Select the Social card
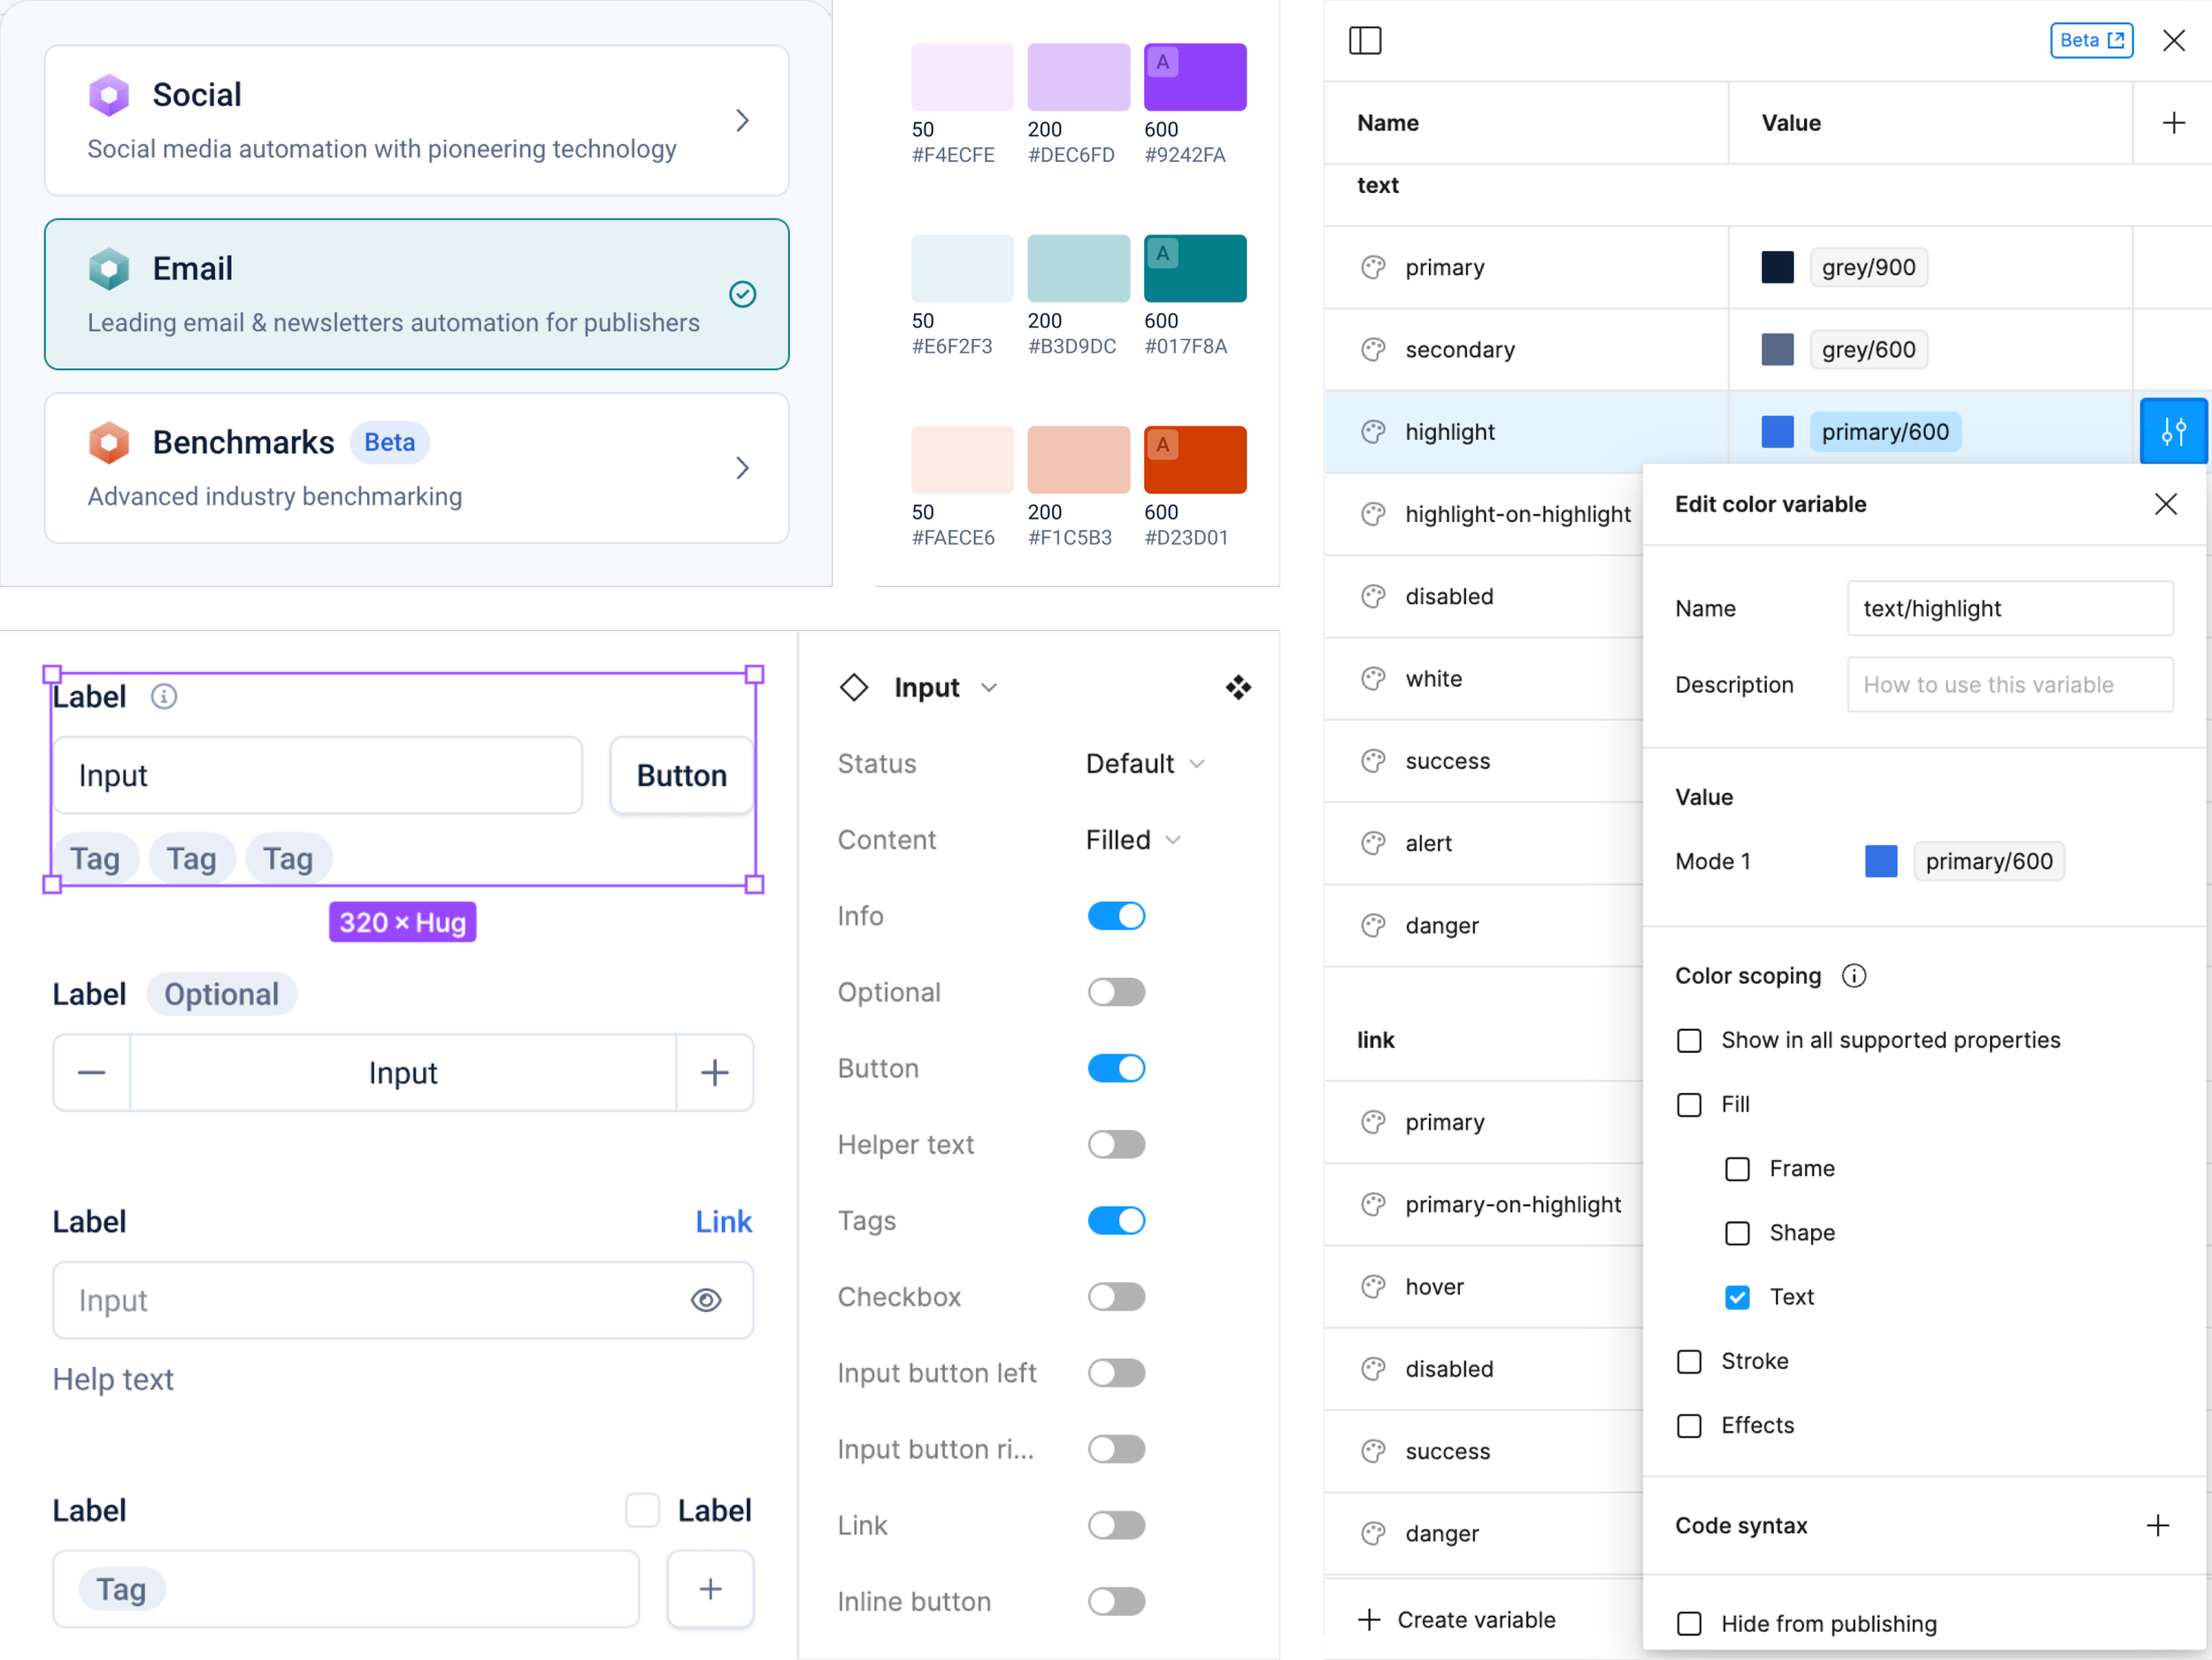Screen dimensions: 2212x1660 click(x=416, y=120)
